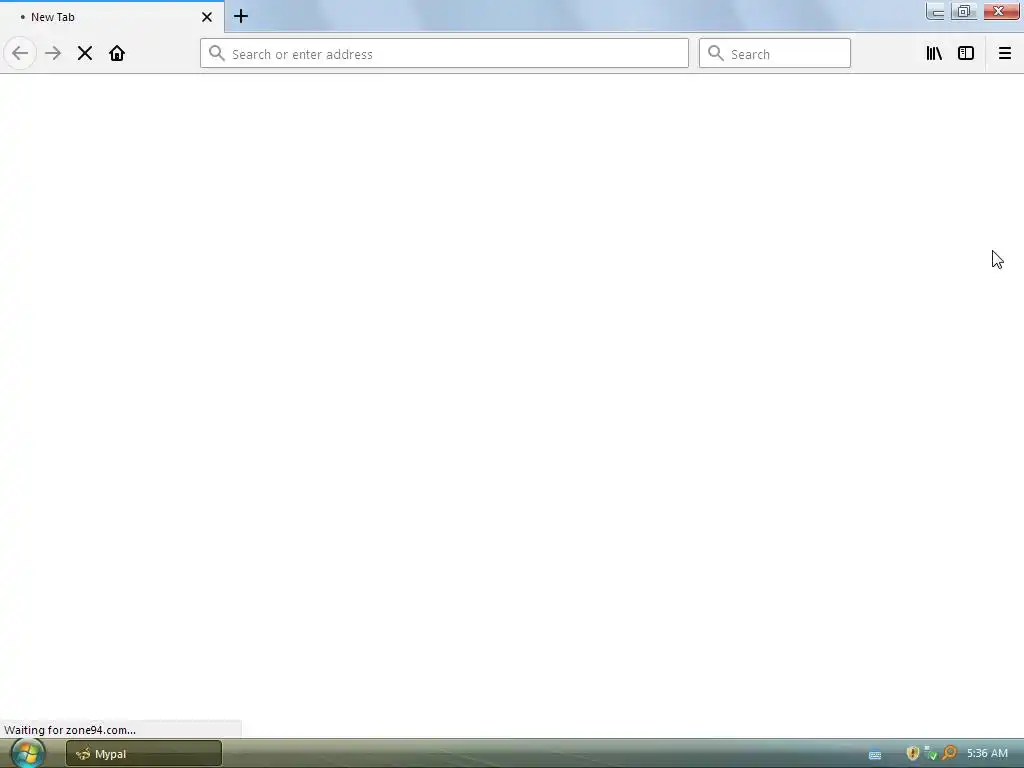
Task: Close the Mypal browser window
Action: (x=999, y=12)
